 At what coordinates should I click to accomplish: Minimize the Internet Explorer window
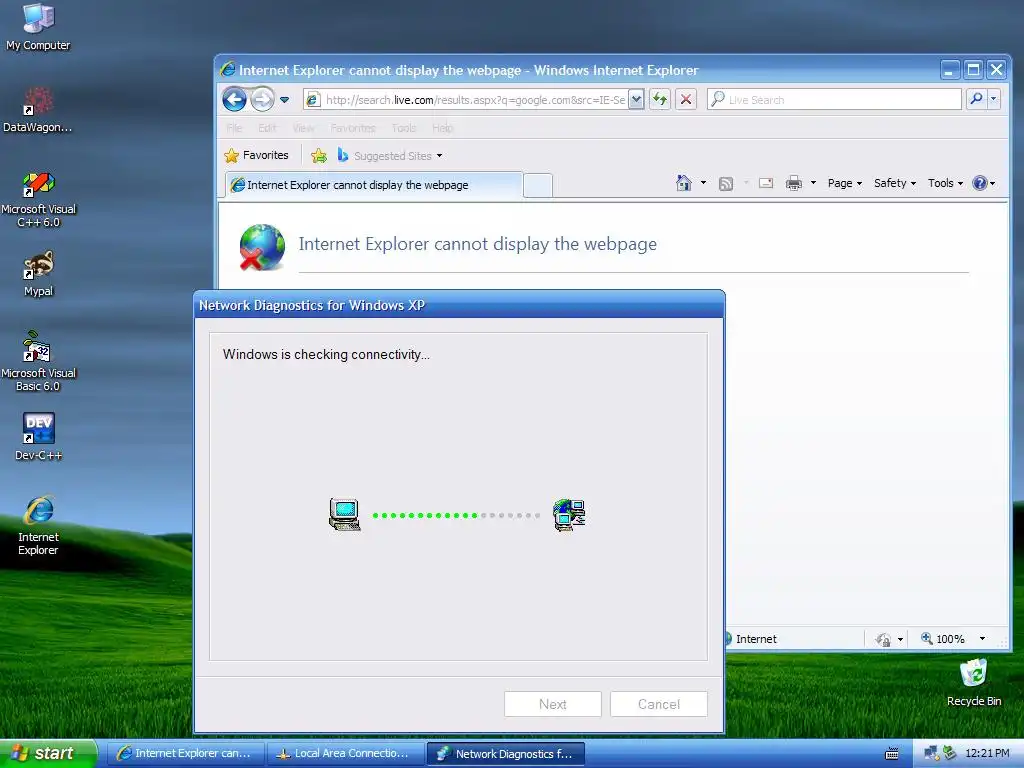pos(950,70)
